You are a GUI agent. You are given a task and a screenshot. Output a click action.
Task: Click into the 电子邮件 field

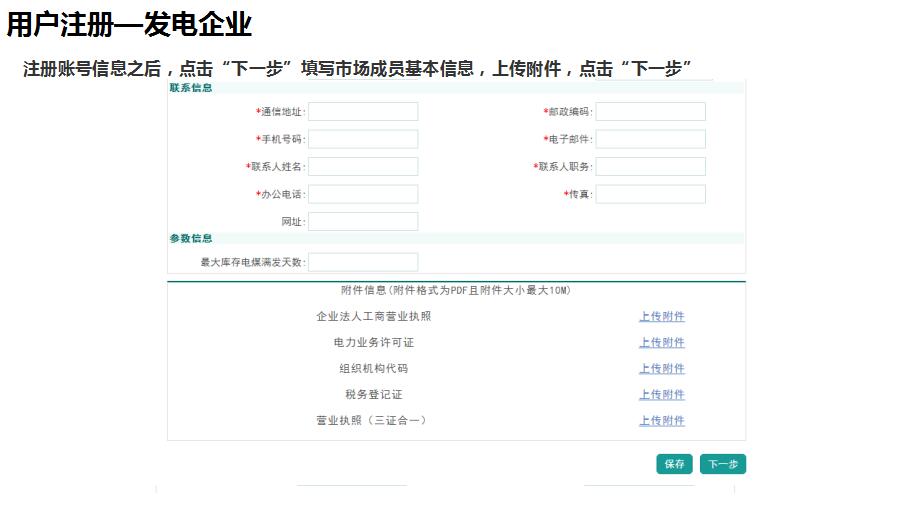tap(650, 139)
